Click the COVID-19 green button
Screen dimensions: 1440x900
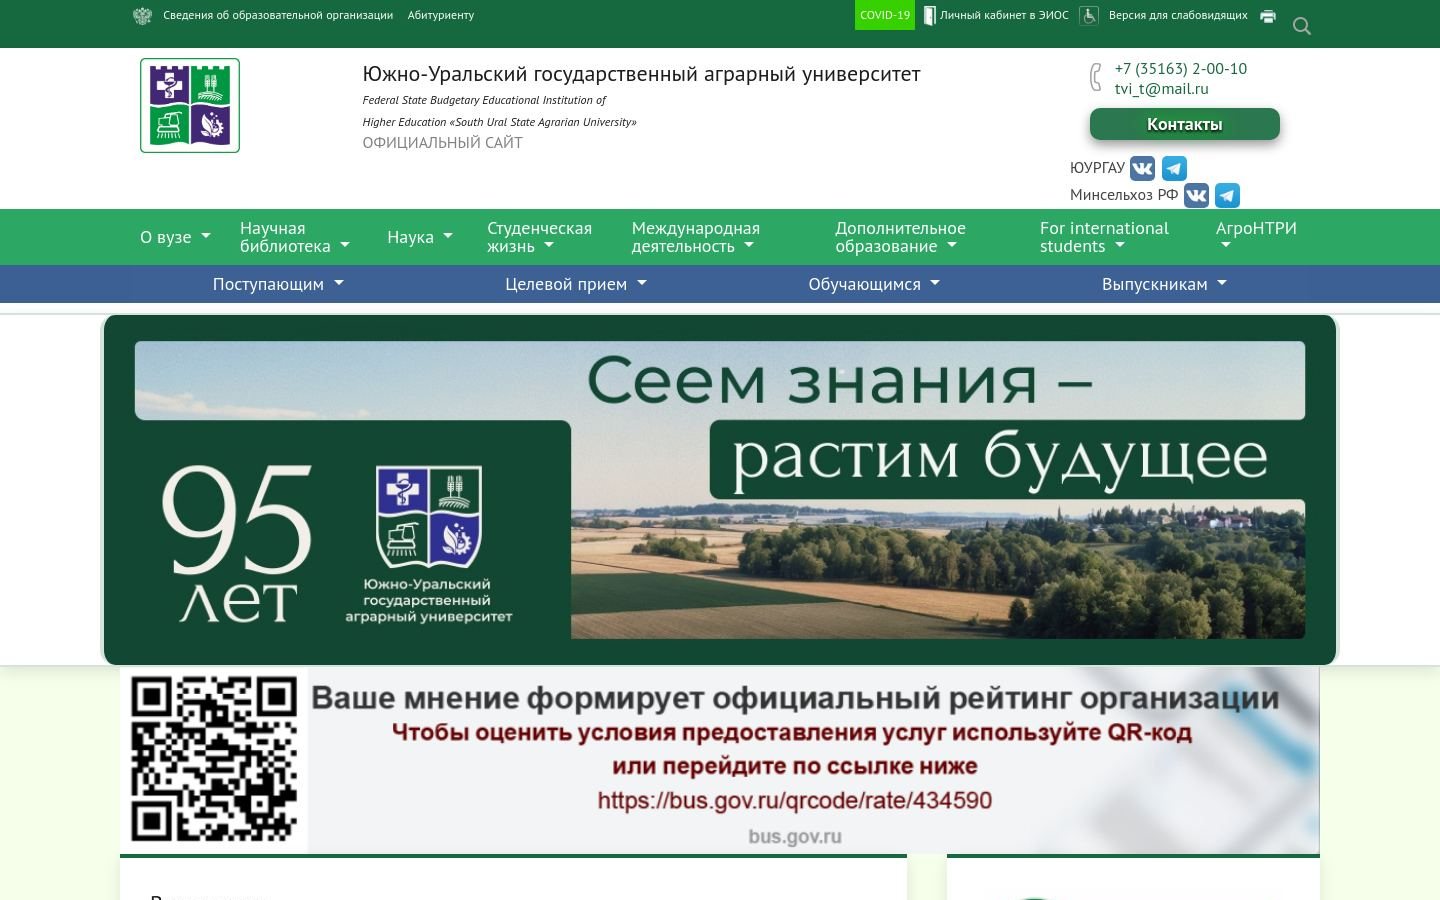885,15
